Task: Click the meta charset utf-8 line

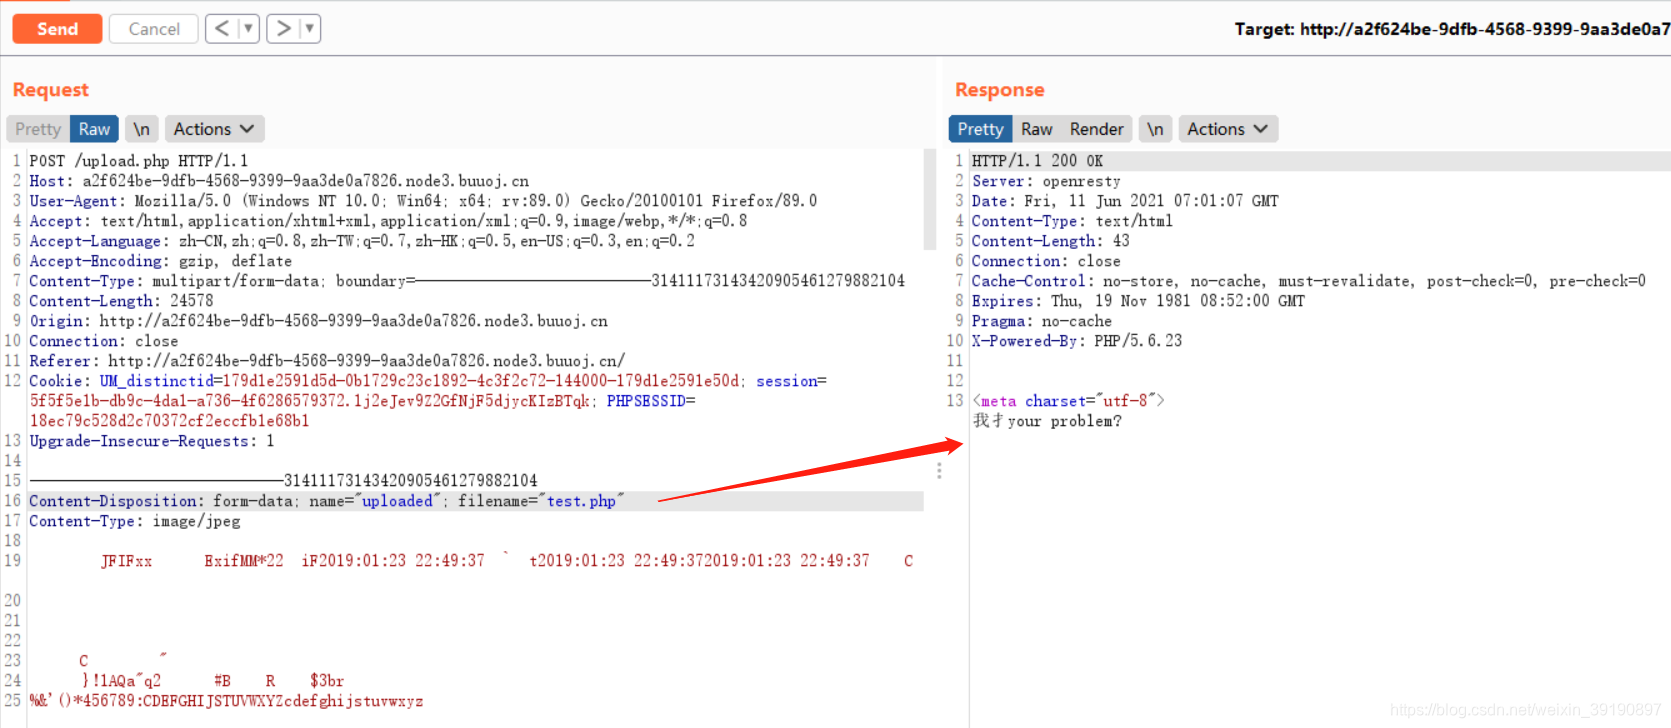Action: tap(1068, 401)
